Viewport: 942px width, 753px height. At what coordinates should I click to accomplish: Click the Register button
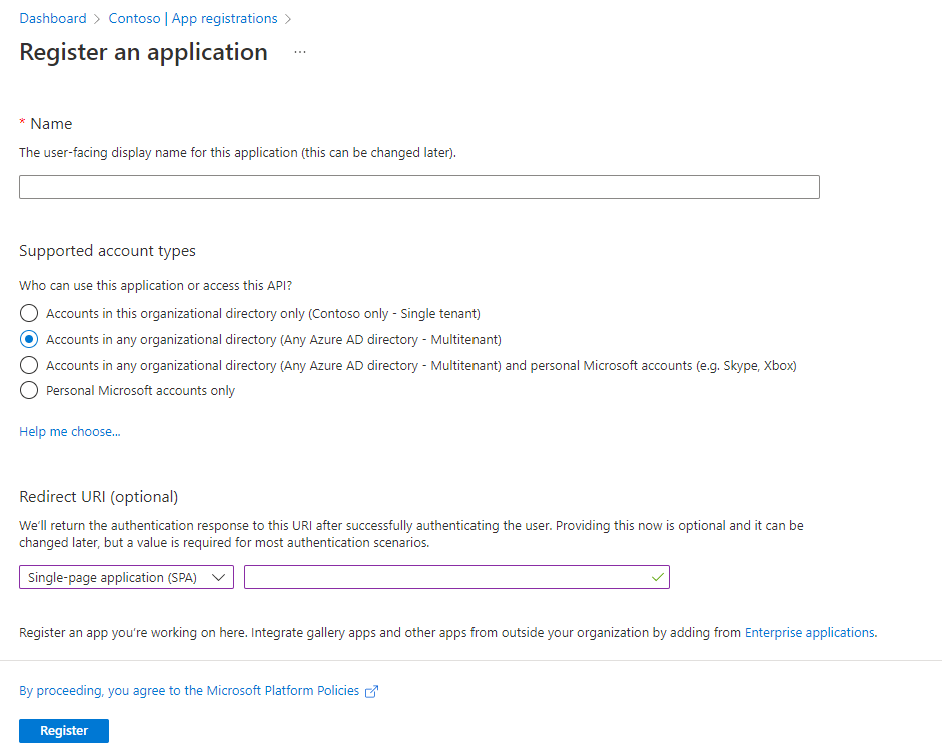pos(63,730)
